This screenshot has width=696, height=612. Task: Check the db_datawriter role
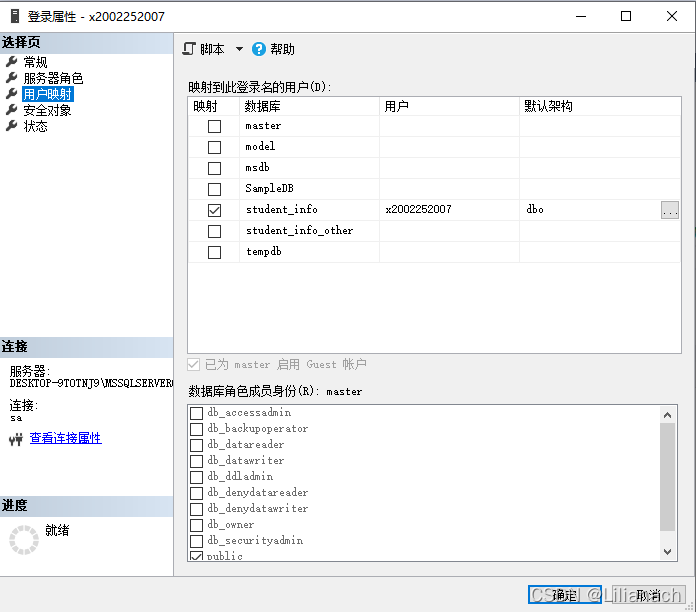tap(197, 461)
